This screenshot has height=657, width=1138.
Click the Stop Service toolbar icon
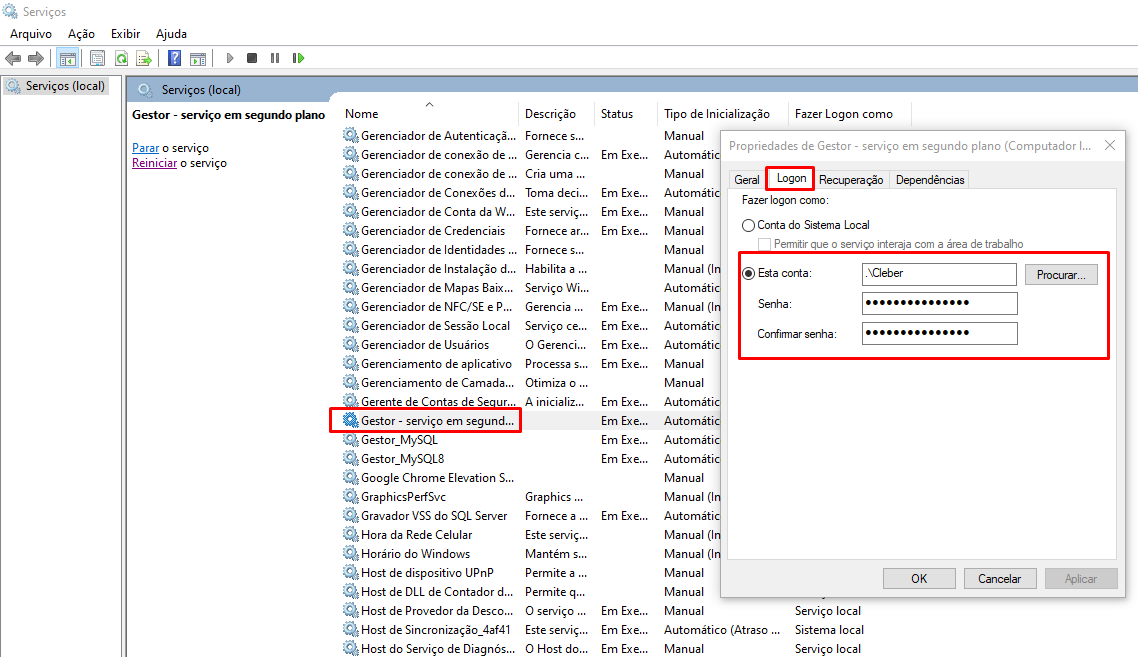click(x=252, y=58)
